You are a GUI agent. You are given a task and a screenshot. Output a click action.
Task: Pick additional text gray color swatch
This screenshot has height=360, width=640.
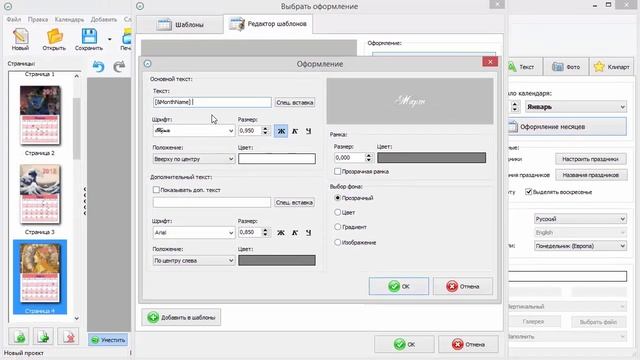tap(277, 260)
